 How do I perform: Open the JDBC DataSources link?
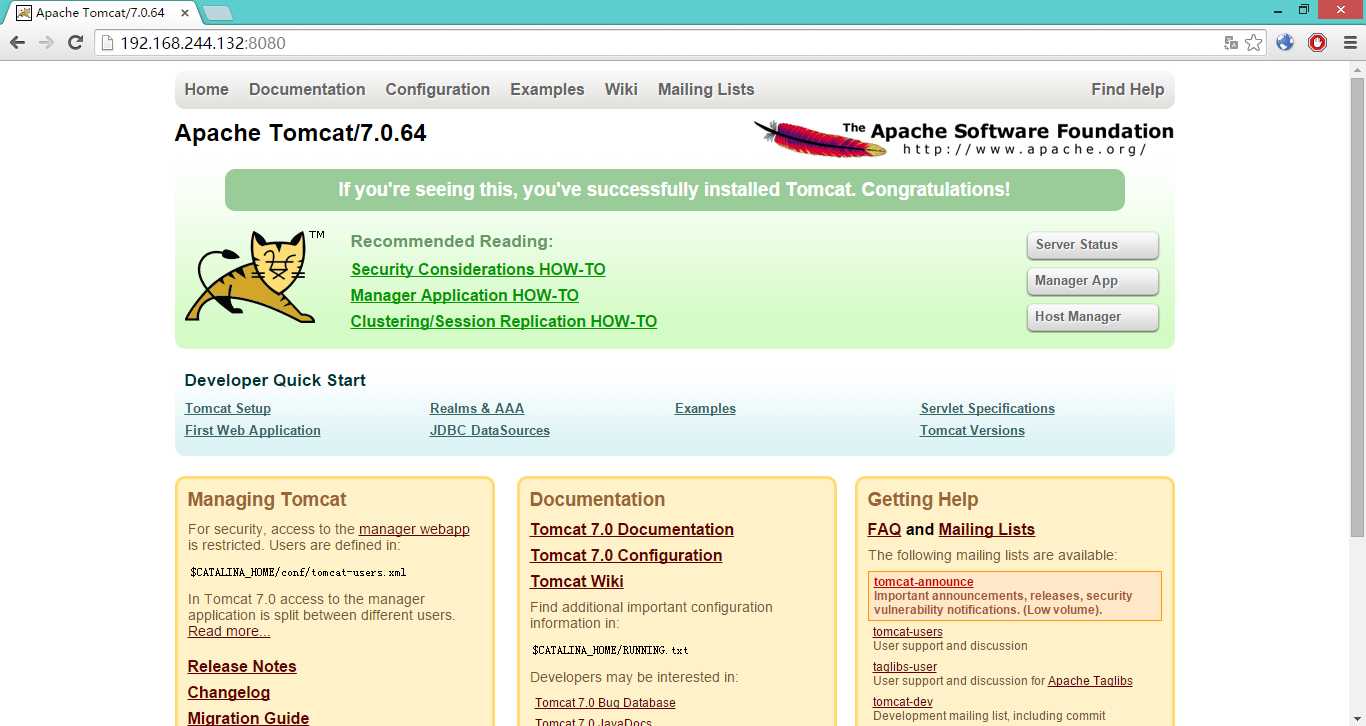tap(490, 430)
